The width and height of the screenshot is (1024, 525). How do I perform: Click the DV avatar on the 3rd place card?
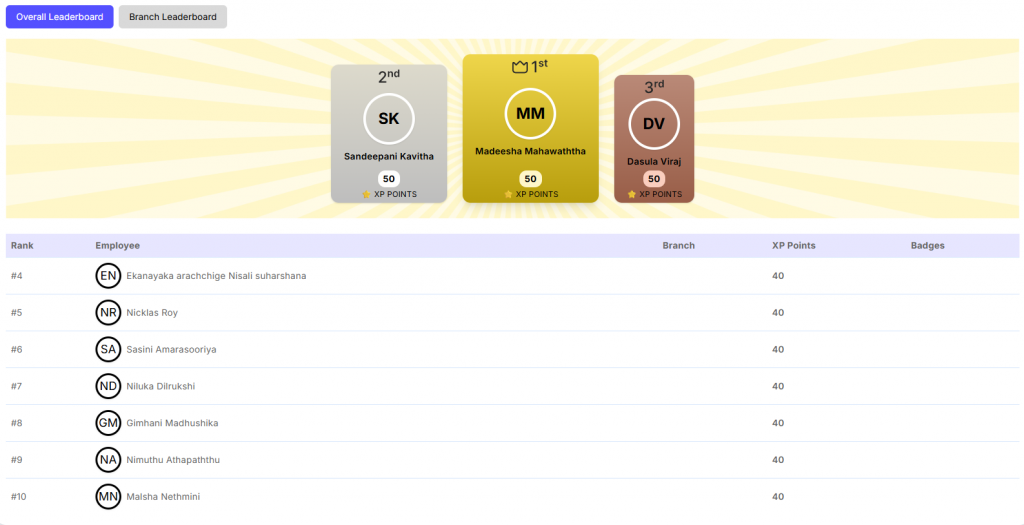click(653, 124)
